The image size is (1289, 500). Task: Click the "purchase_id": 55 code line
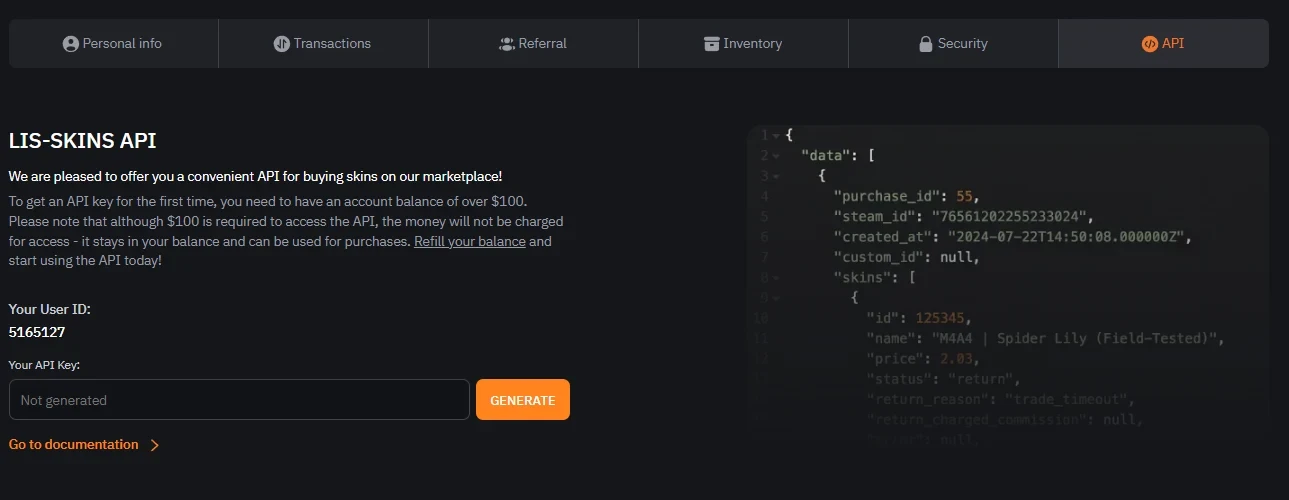(906, 196)
